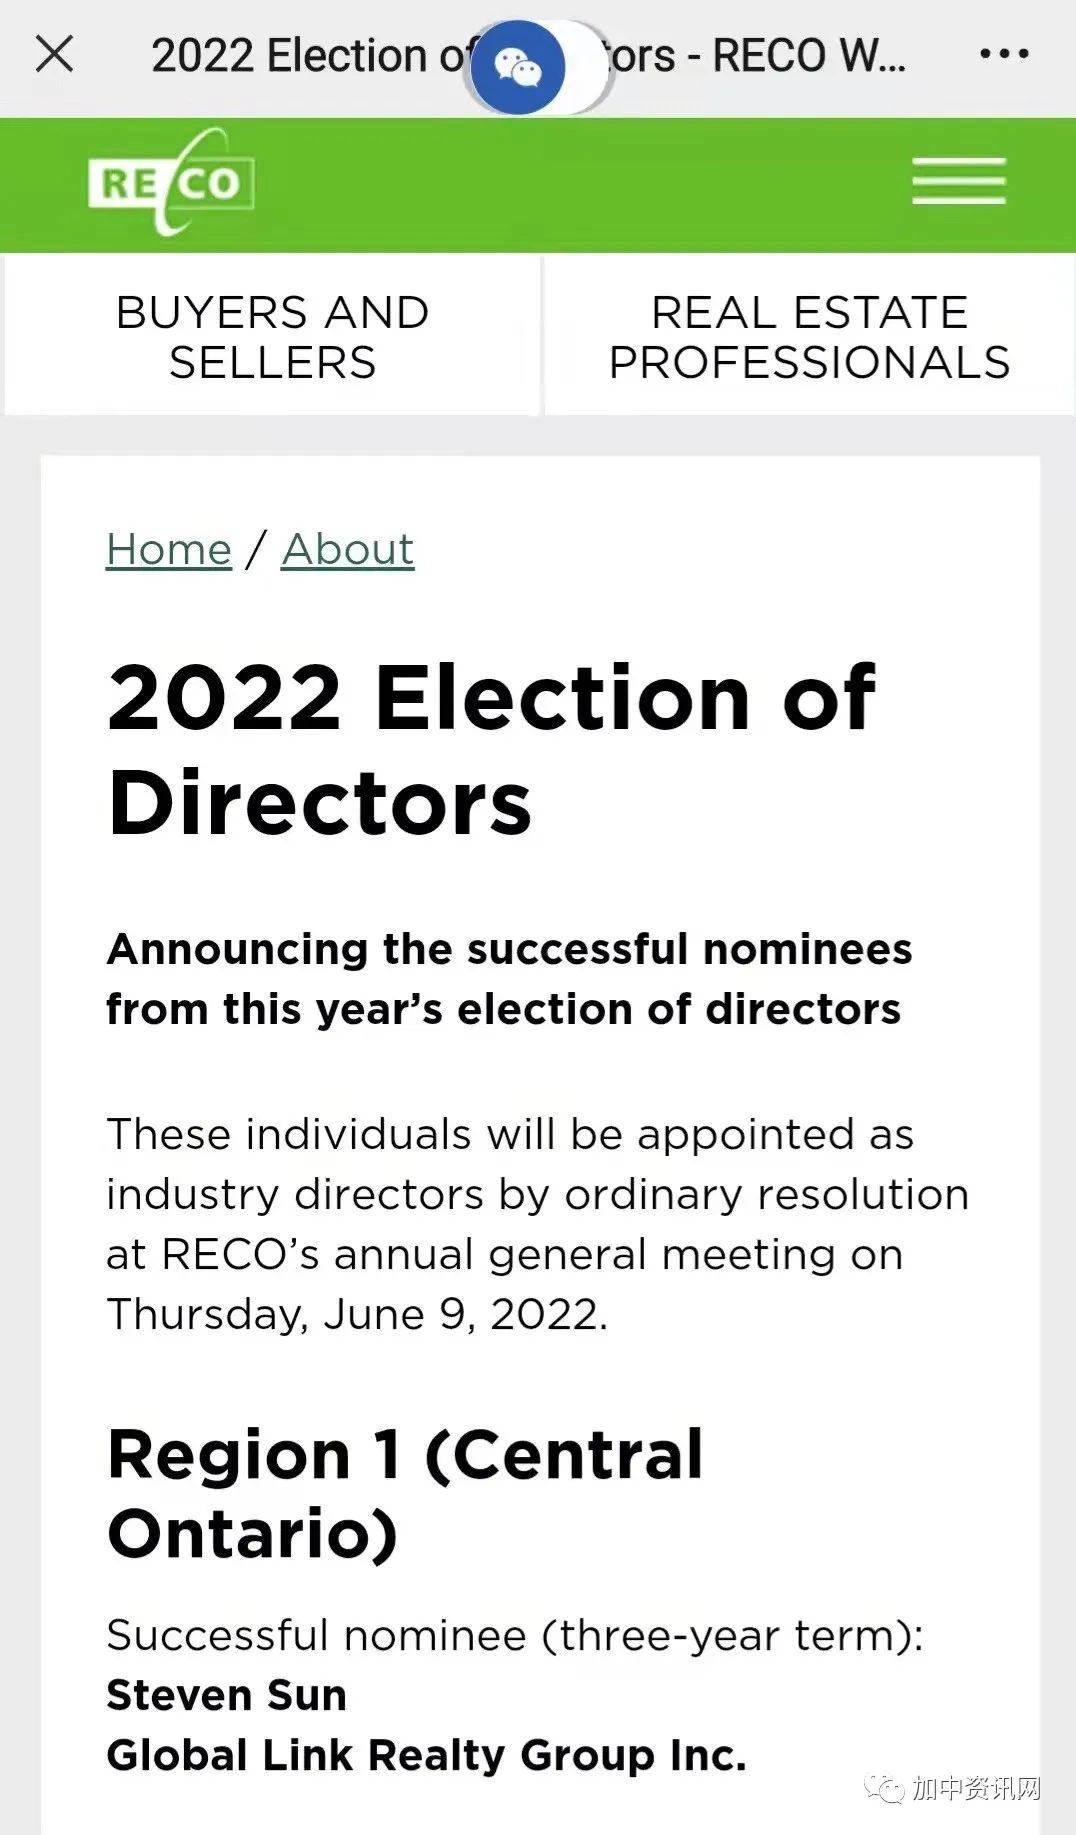Open the hamburger navigation menu
The height and width of the screenshot is (1835, 1076).
pyautogui.click(x=958, y=182)
